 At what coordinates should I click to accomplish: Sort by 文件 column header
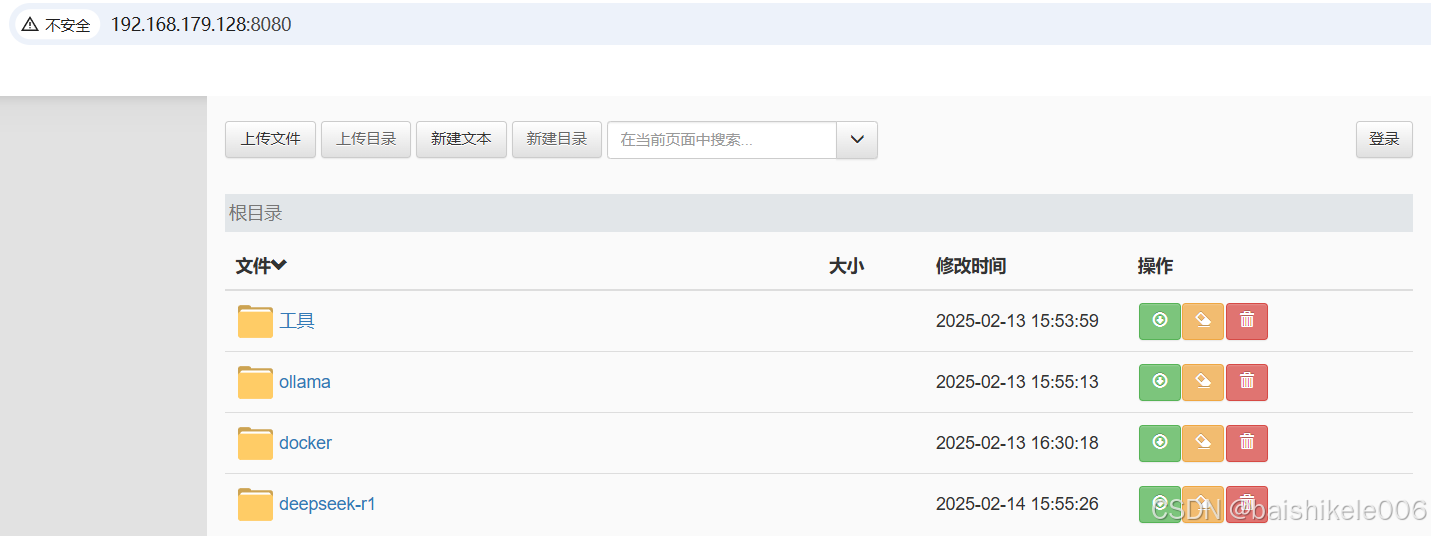(261, 266)
